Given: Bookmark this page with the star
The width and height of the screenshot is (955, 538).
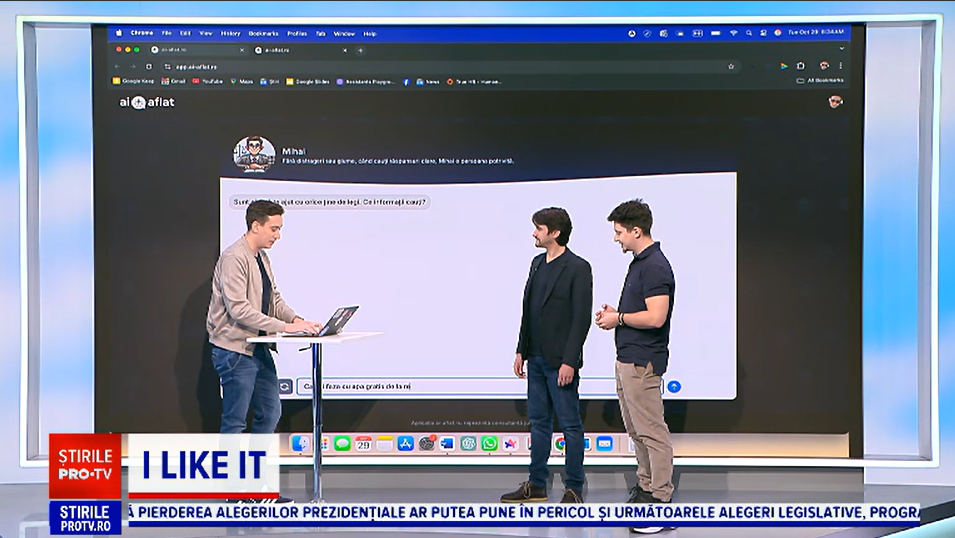Looking at the screenshot, I should (731, 66).
